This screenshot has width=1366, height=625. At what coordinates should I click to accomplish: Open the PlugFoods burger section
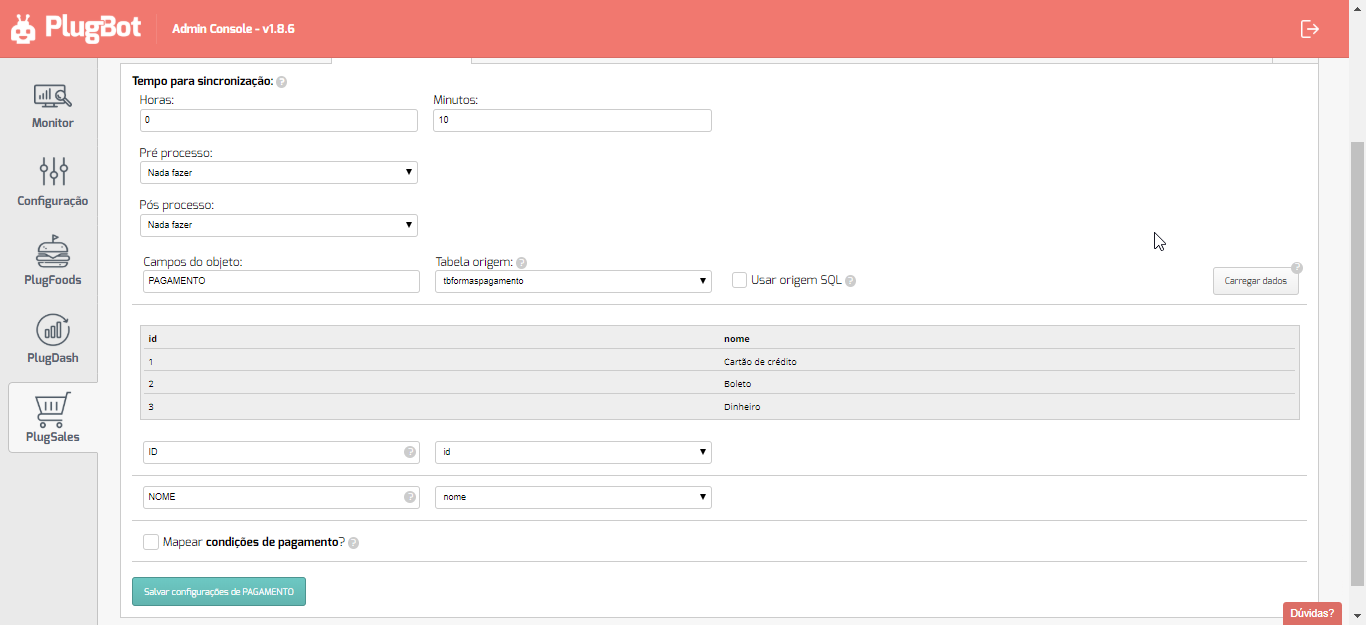tap(52, 261)
